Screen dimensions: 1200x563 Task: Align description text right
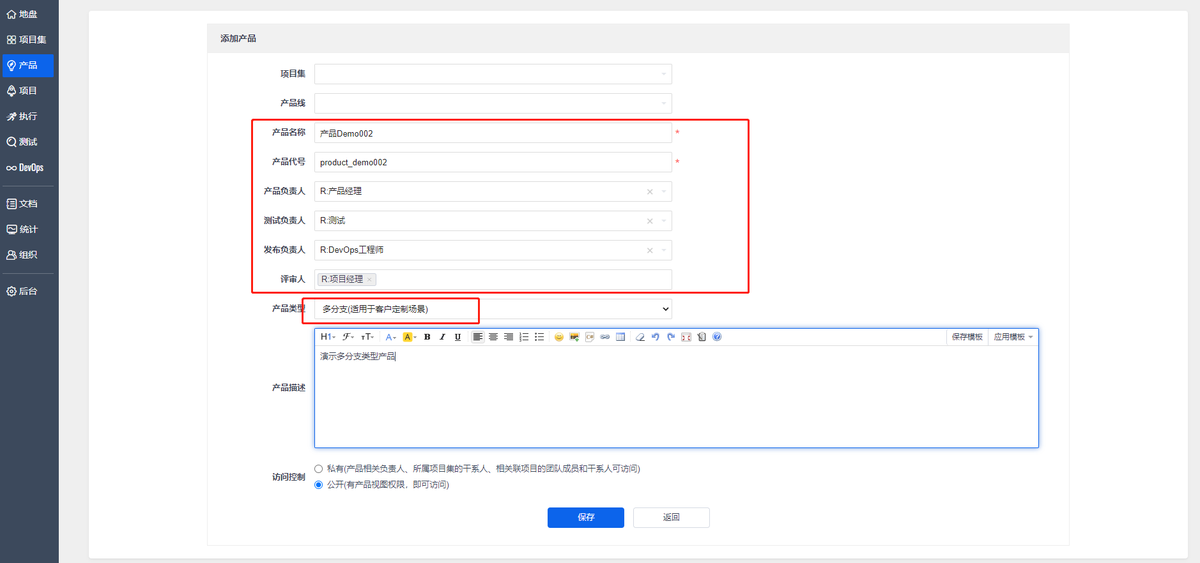pos(508,337)
